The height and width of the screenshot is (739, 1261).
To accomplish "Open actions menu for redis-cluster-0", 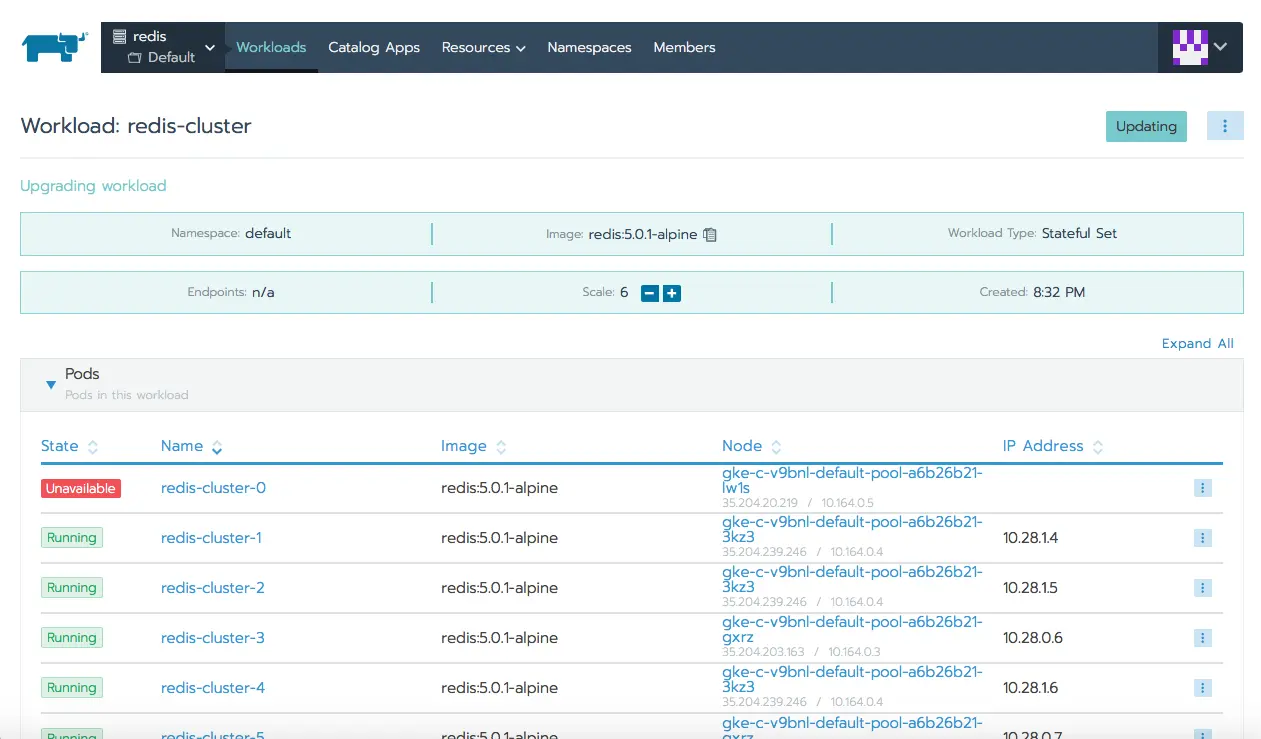I will (1203, 488).
